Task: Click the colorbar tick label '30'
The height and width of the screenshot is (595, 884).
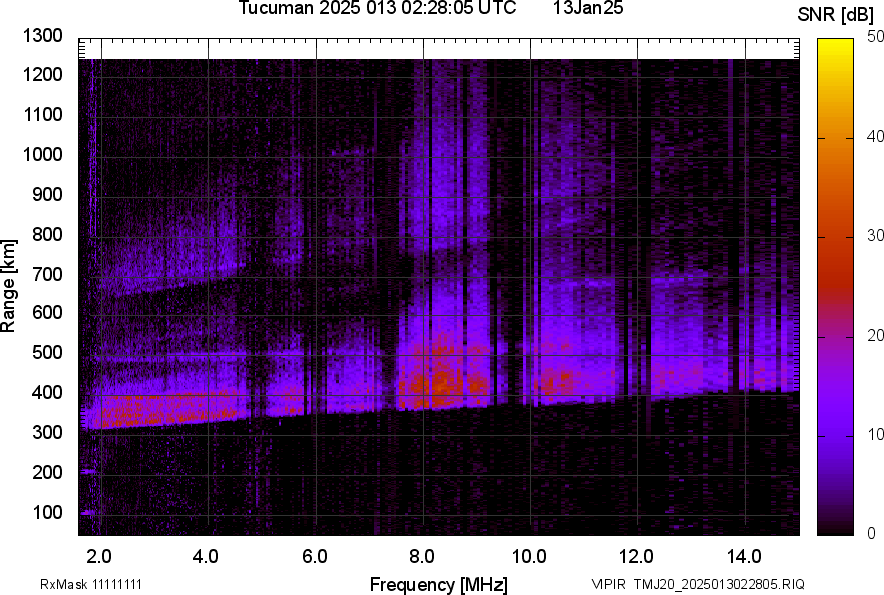Action: tap(876, 236)
